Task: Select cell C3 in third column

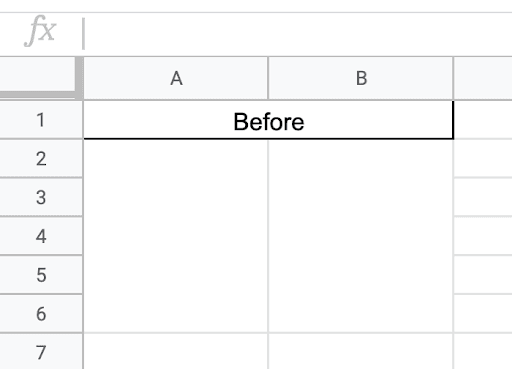Action: pyautogui.click(x=483, y=197)
